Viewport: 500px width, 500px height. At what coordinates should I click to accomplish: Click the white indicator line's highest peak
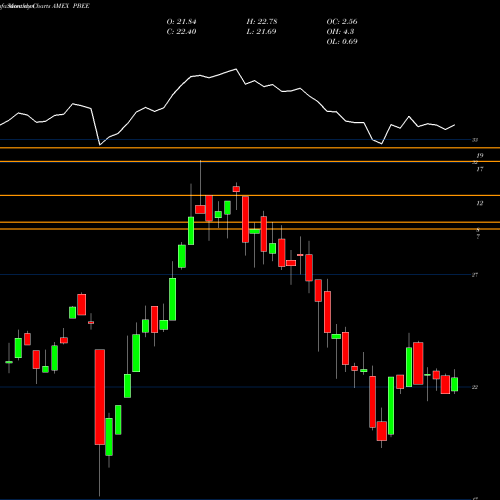coord(236,69)
